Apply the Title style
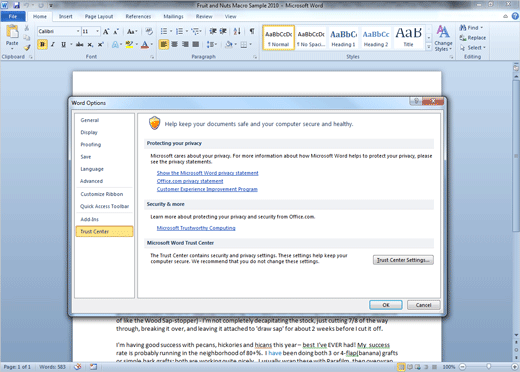This screenshot has width=520, height=372. pyautogui.click(x=408, y=38)
